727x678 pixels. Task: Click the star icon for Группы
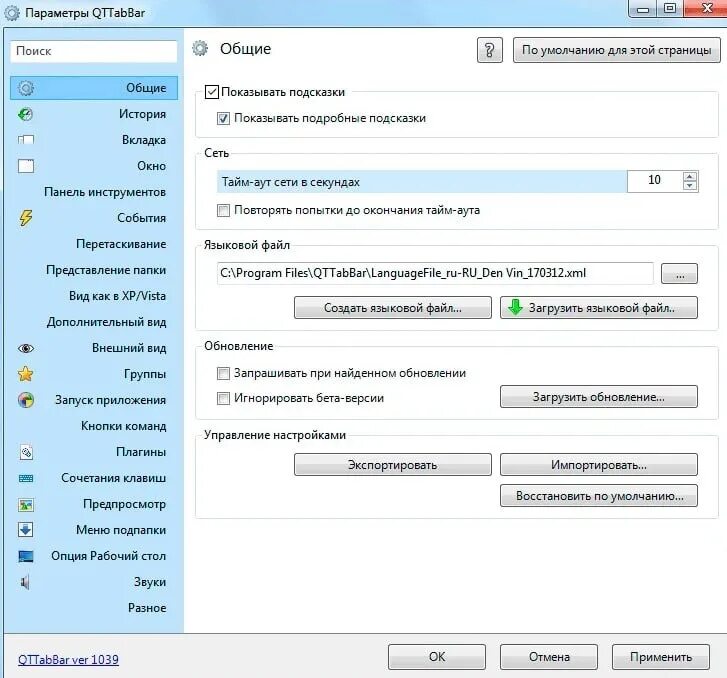tap(26, 374)
